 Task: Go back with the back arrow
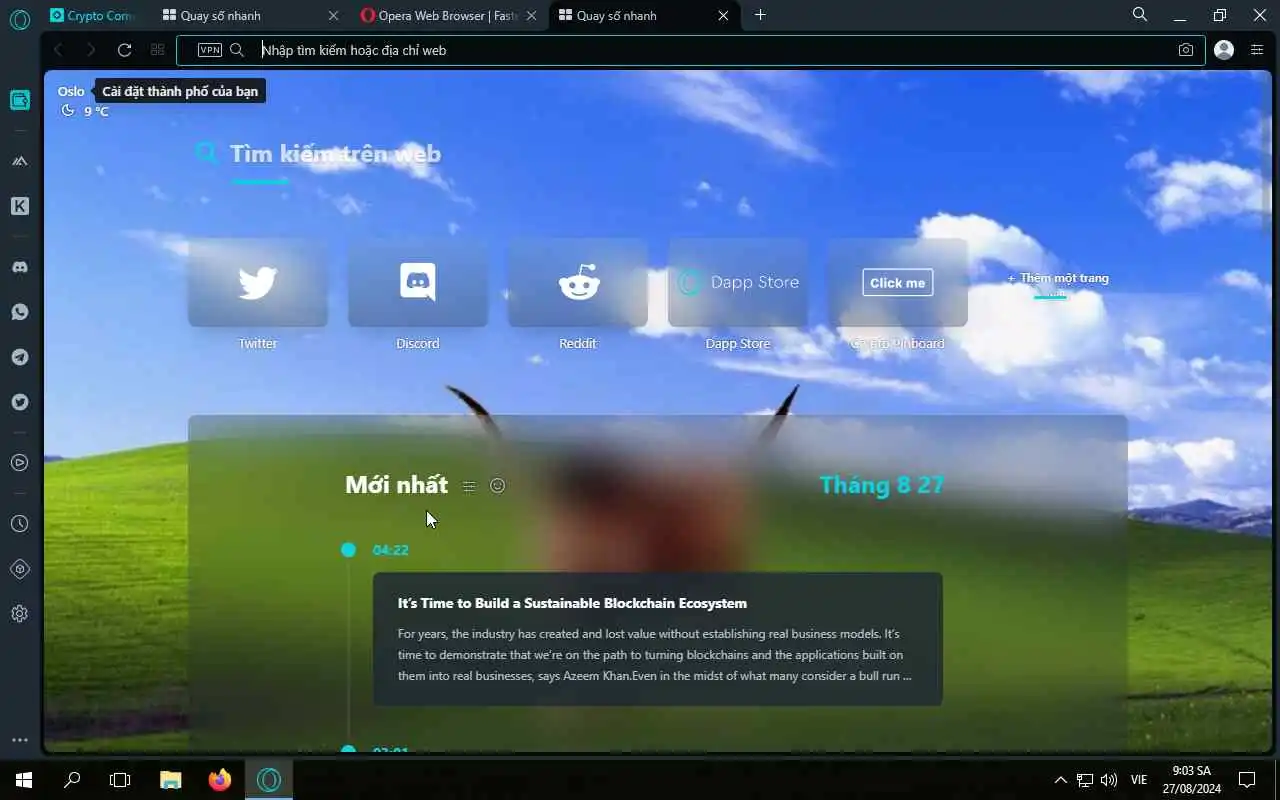click(58, 50)
